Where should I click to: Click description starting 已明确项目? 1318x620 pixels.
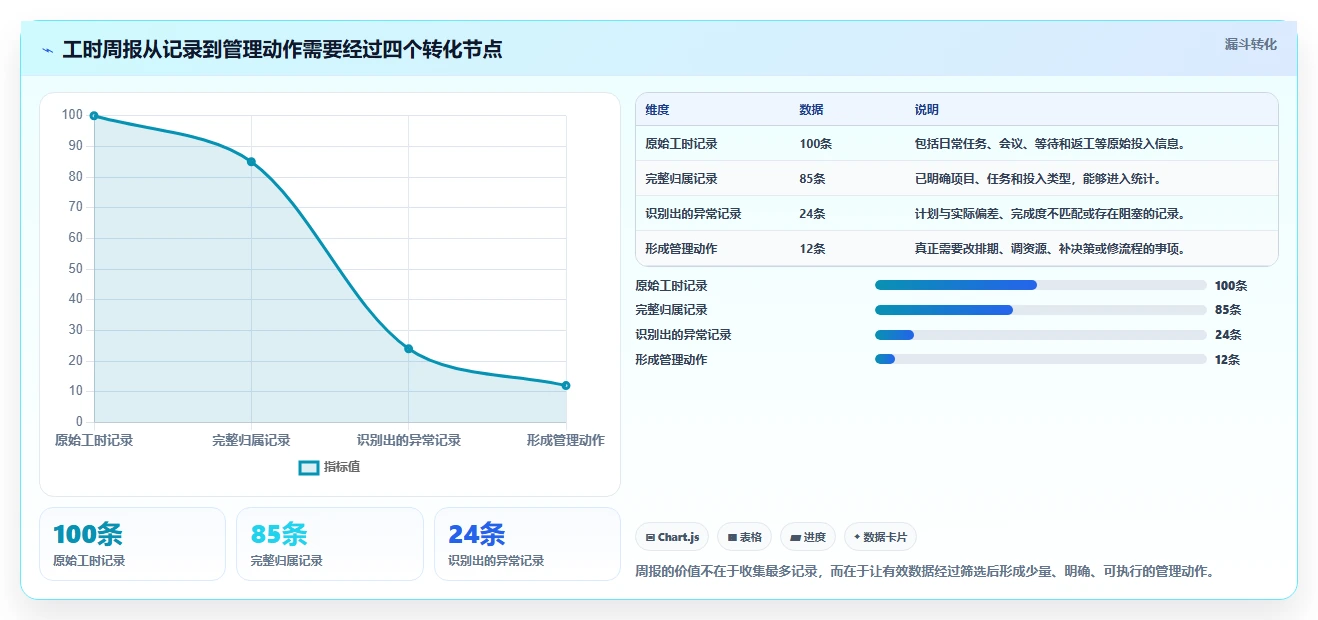[1038, 179]
